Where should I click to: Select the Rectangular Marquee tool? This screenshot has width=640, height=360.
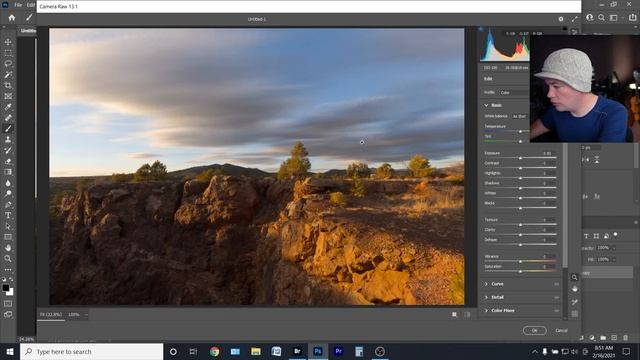tap(8, 53)
